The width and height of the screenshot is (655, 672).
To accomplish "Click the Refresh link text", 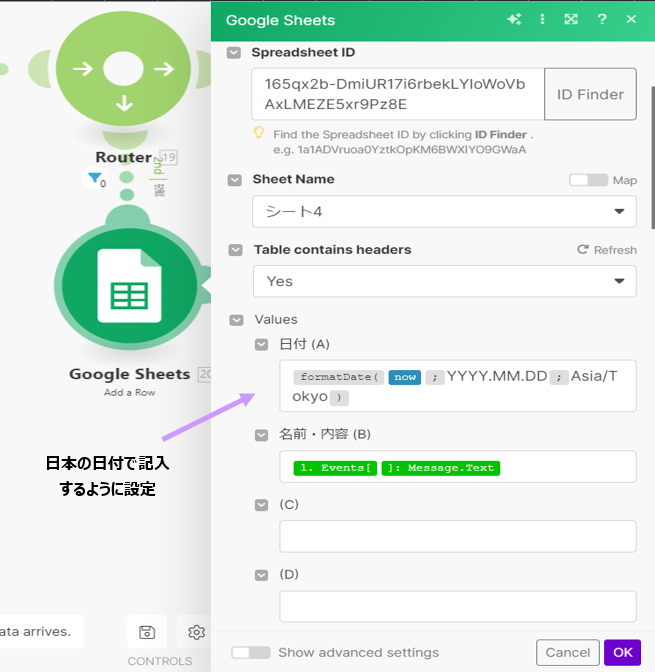I will (615, 250).
